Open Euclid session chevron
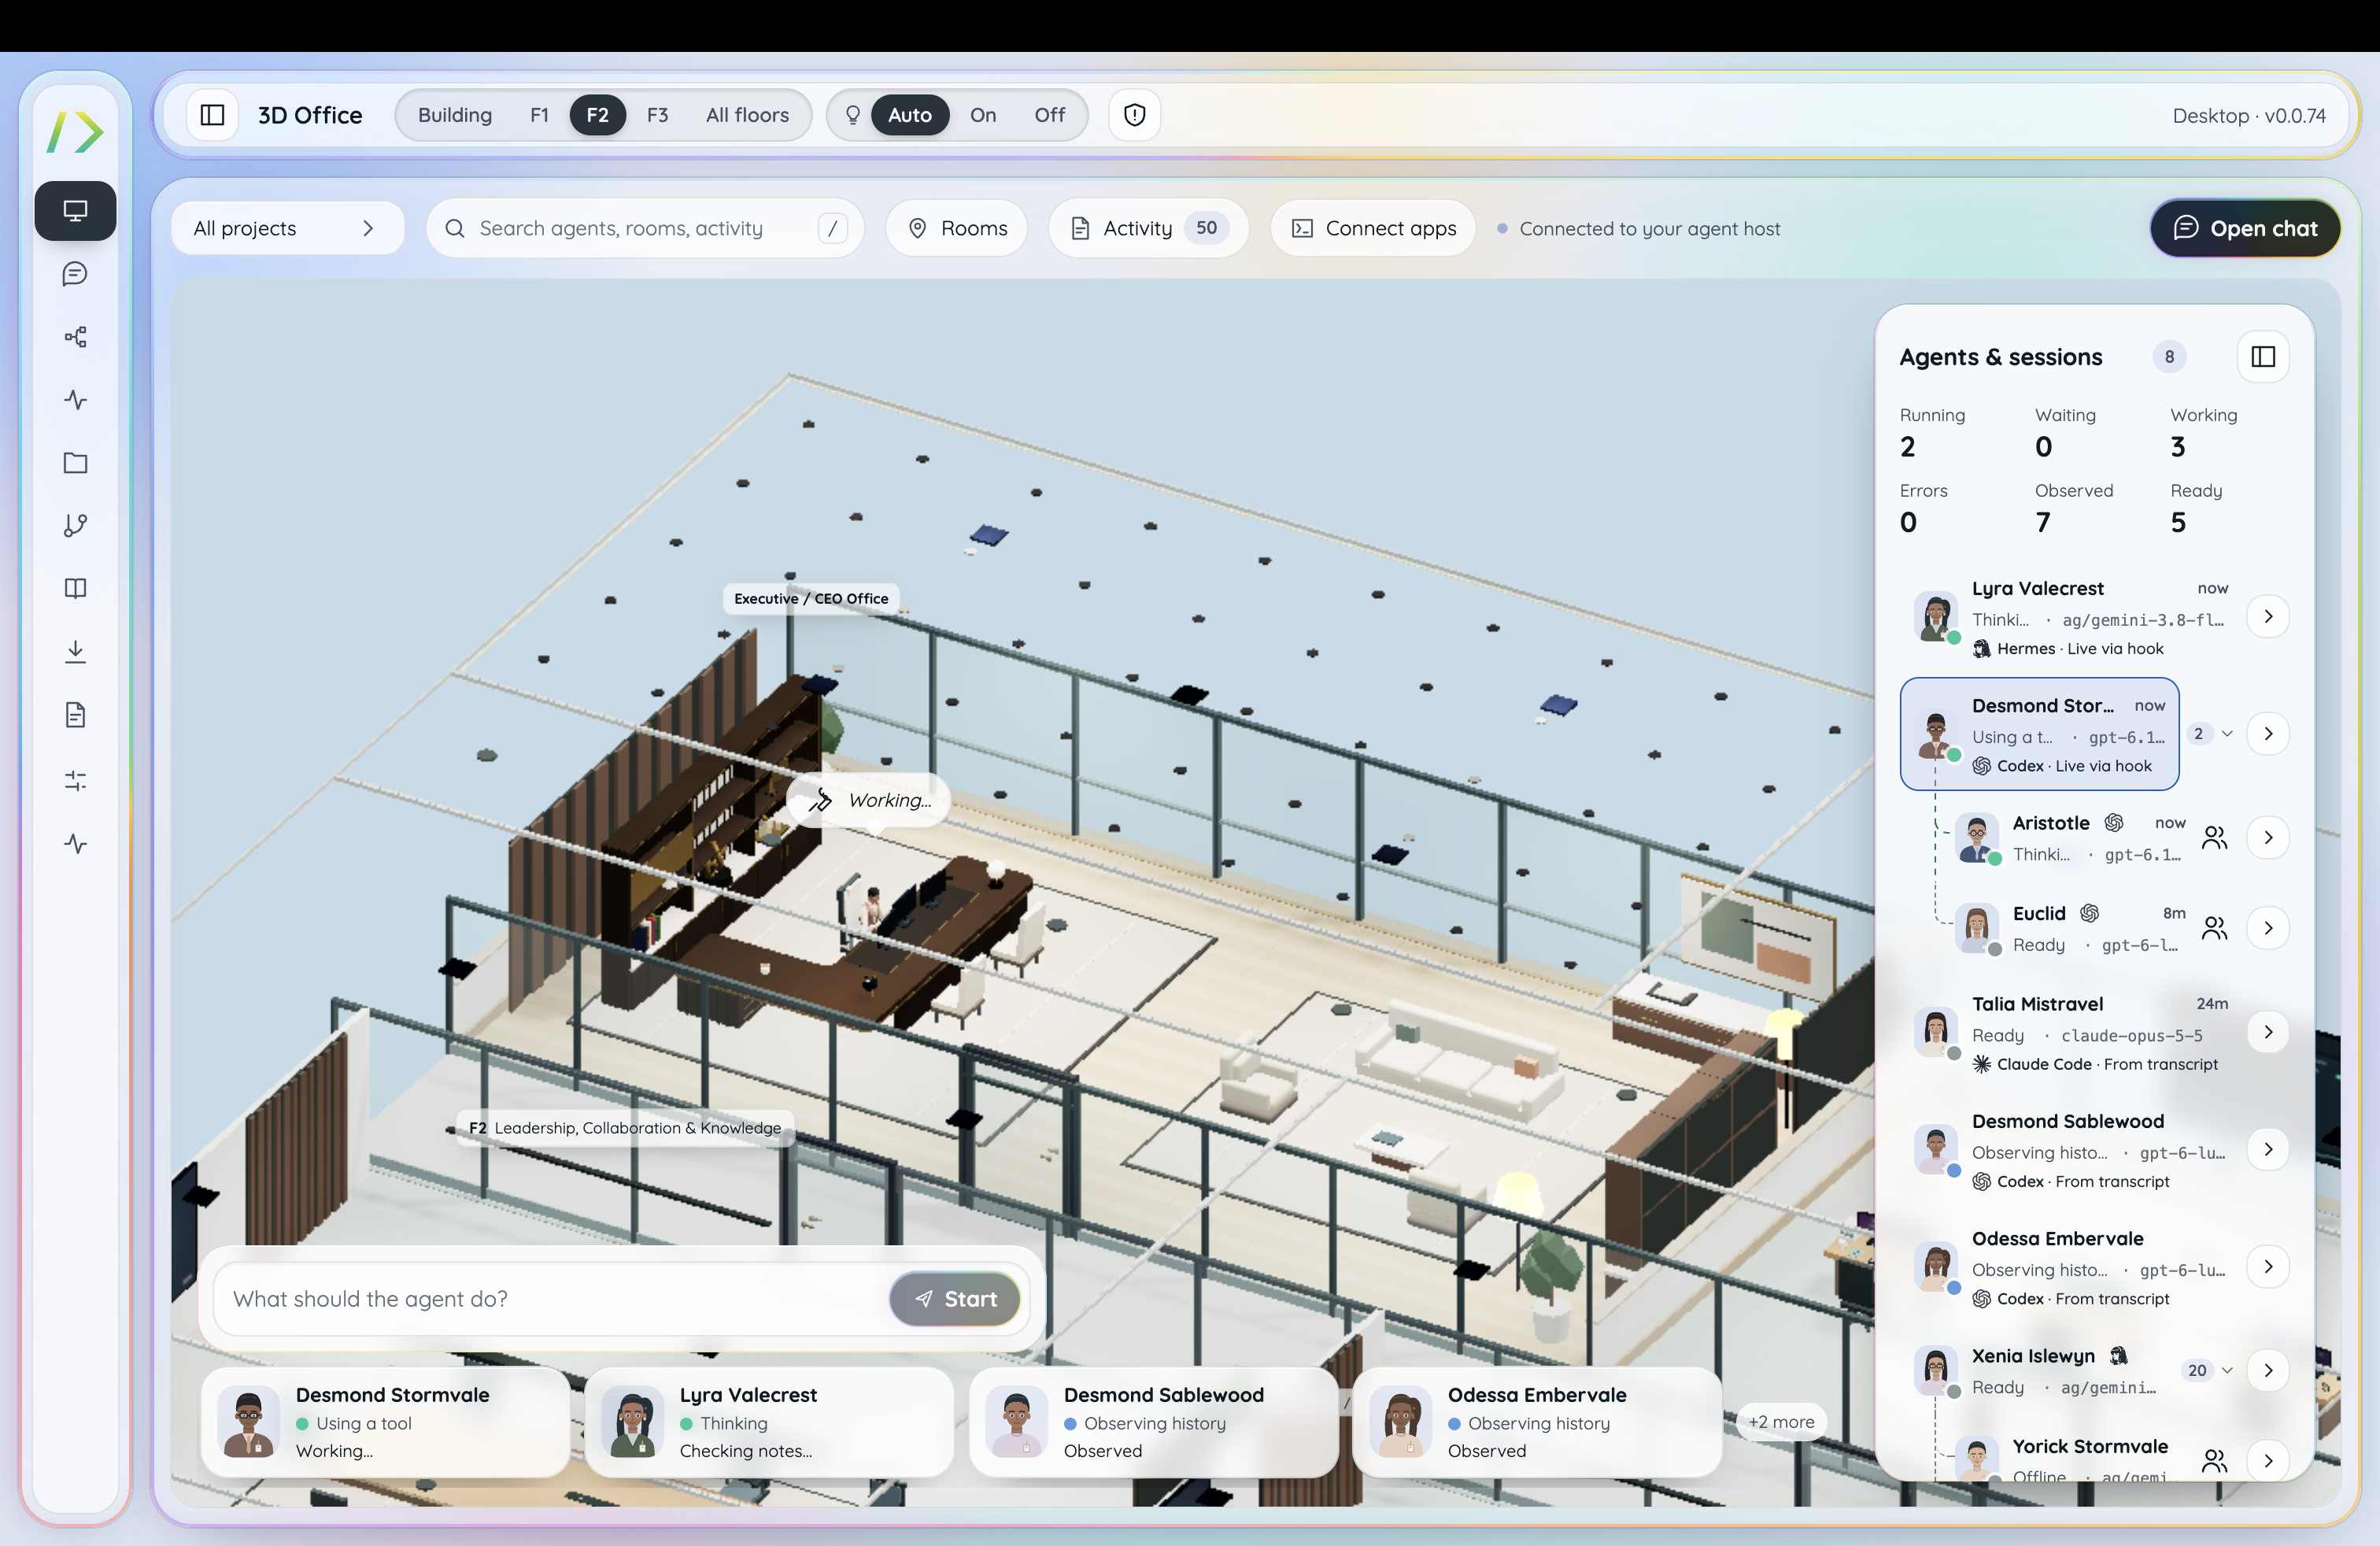2380x1546 pixels. [2268, 929]
